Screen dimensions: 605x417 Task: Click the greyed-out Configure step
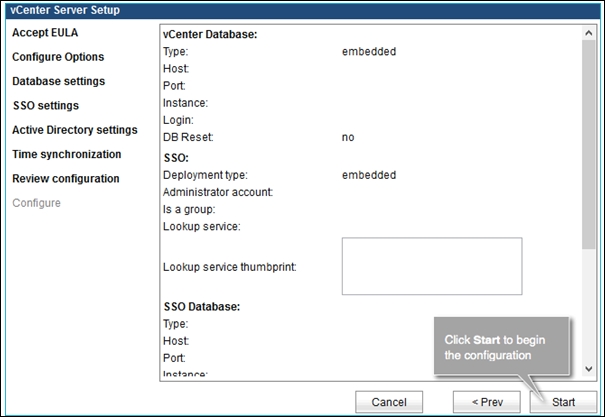(36, 203)
